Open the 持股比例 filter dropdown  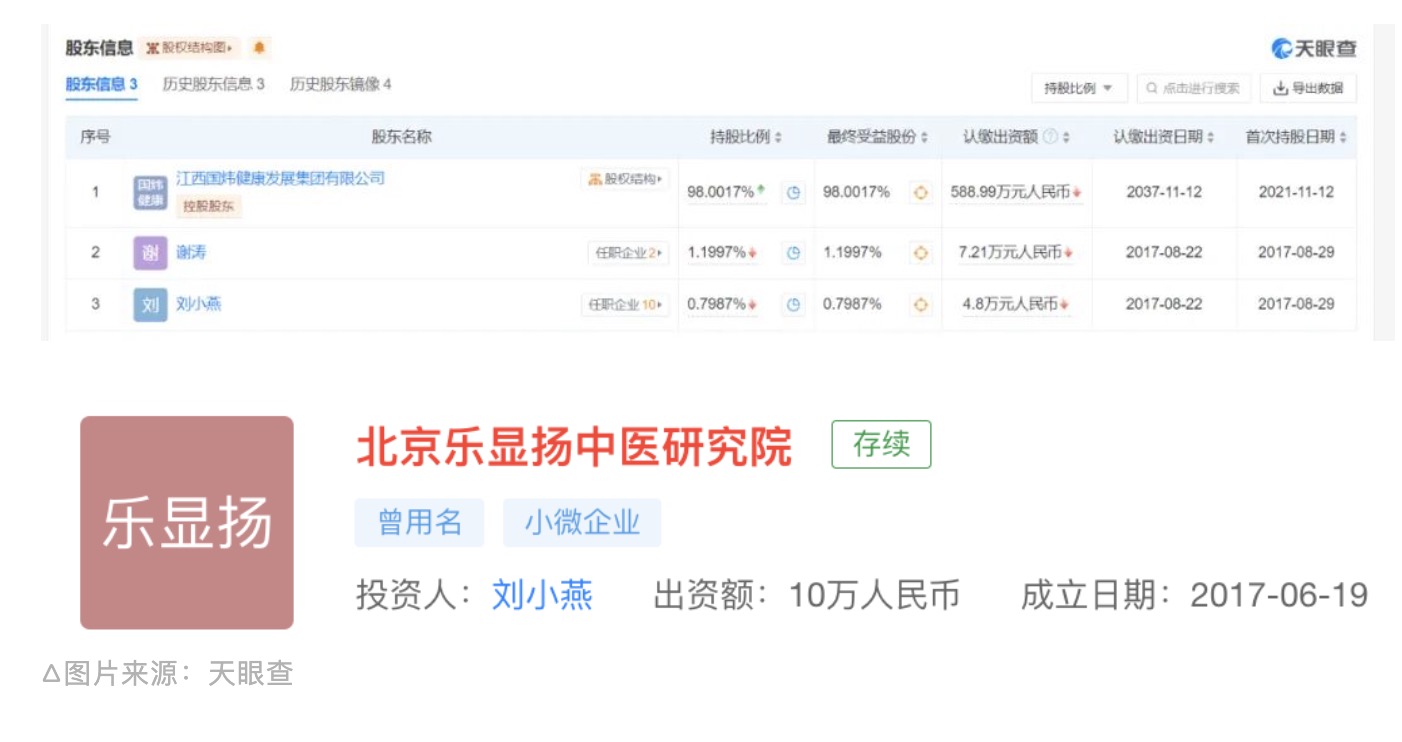1078,88
